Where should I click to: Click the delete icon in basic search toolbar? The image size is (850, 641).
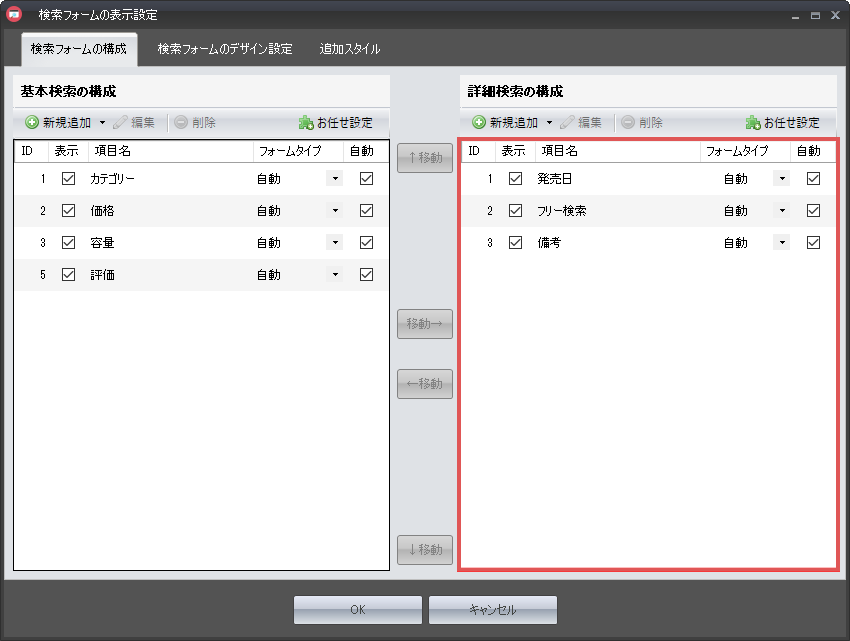pos(180,123)
